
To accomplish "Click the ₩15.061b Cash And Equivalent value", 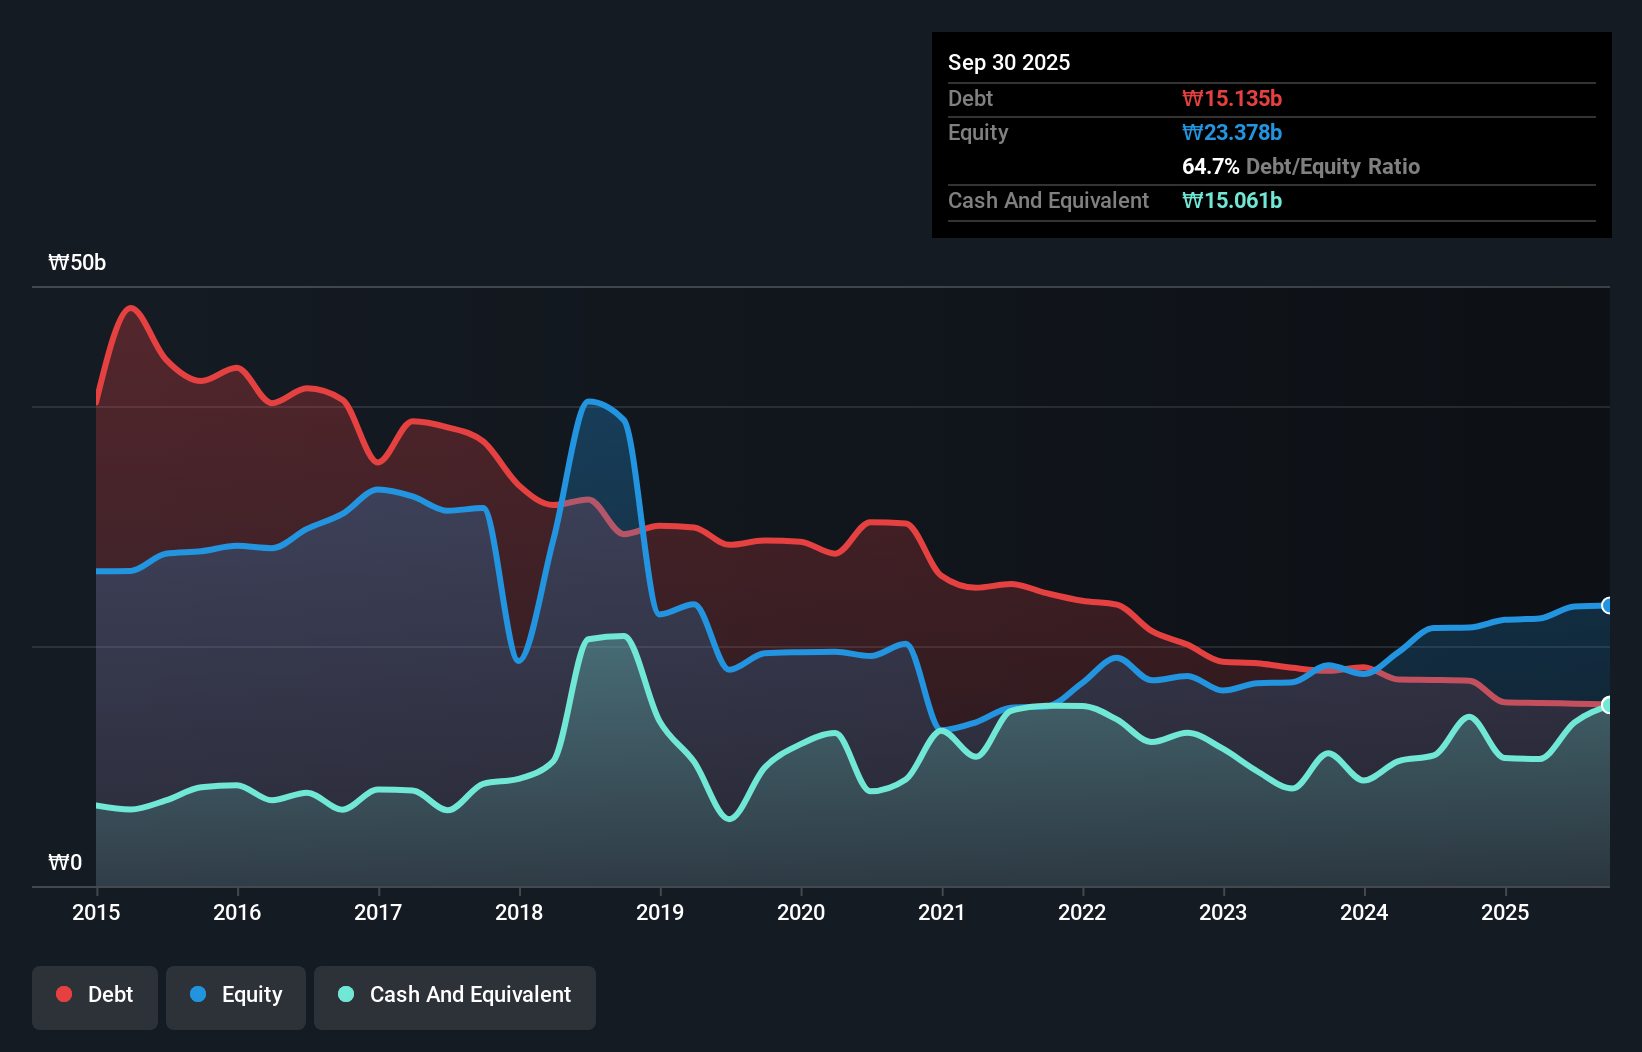I will coord(1232,200).
